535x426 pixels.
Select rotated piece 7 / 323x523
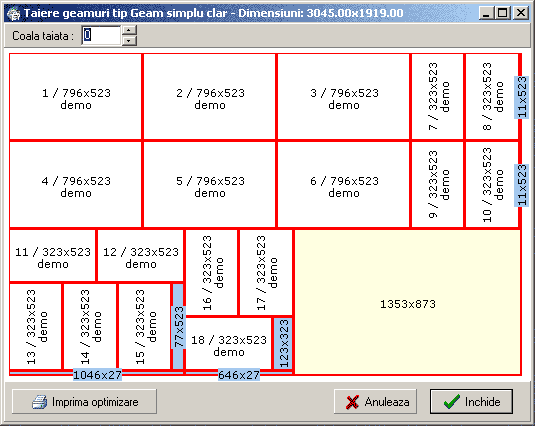[437, 97]
